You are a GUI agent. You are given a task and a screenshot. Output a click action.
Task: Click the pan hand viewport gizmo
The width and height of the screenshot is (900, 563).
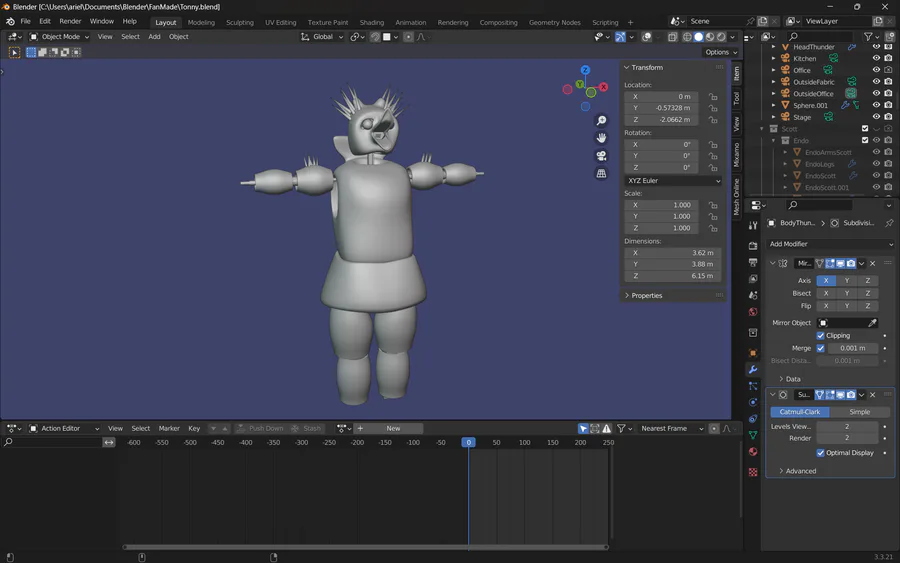pos(601,138)
